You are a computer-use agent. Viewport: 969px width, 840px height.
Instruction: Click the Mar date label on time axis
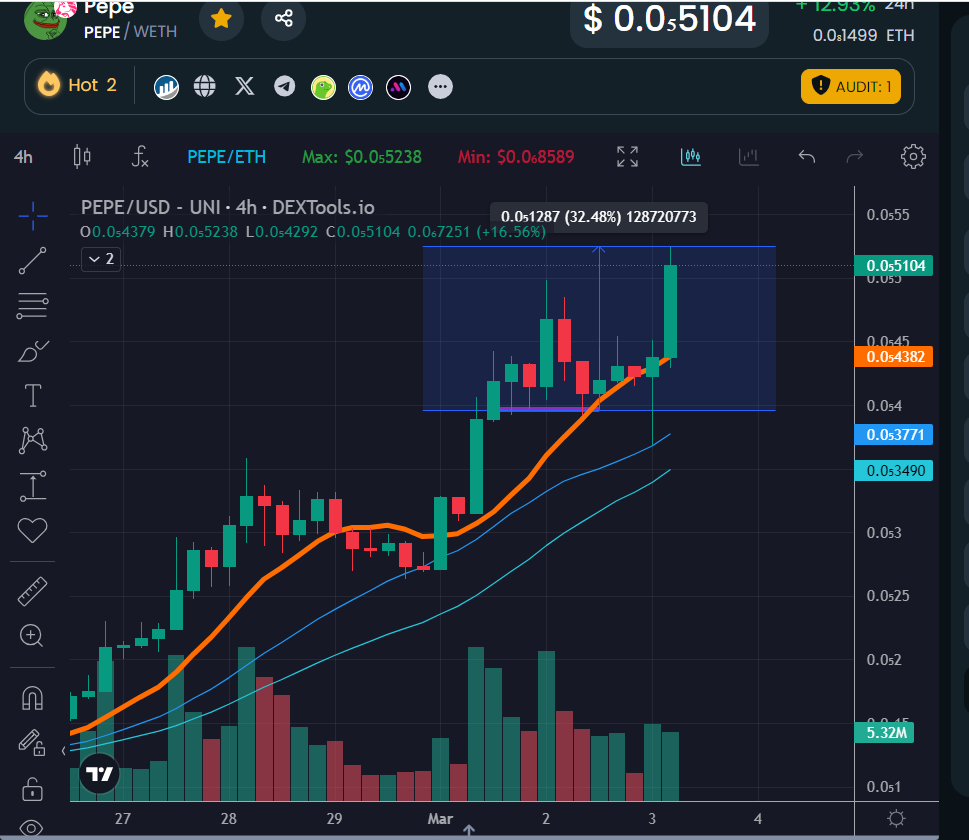[x=440, y=819]
